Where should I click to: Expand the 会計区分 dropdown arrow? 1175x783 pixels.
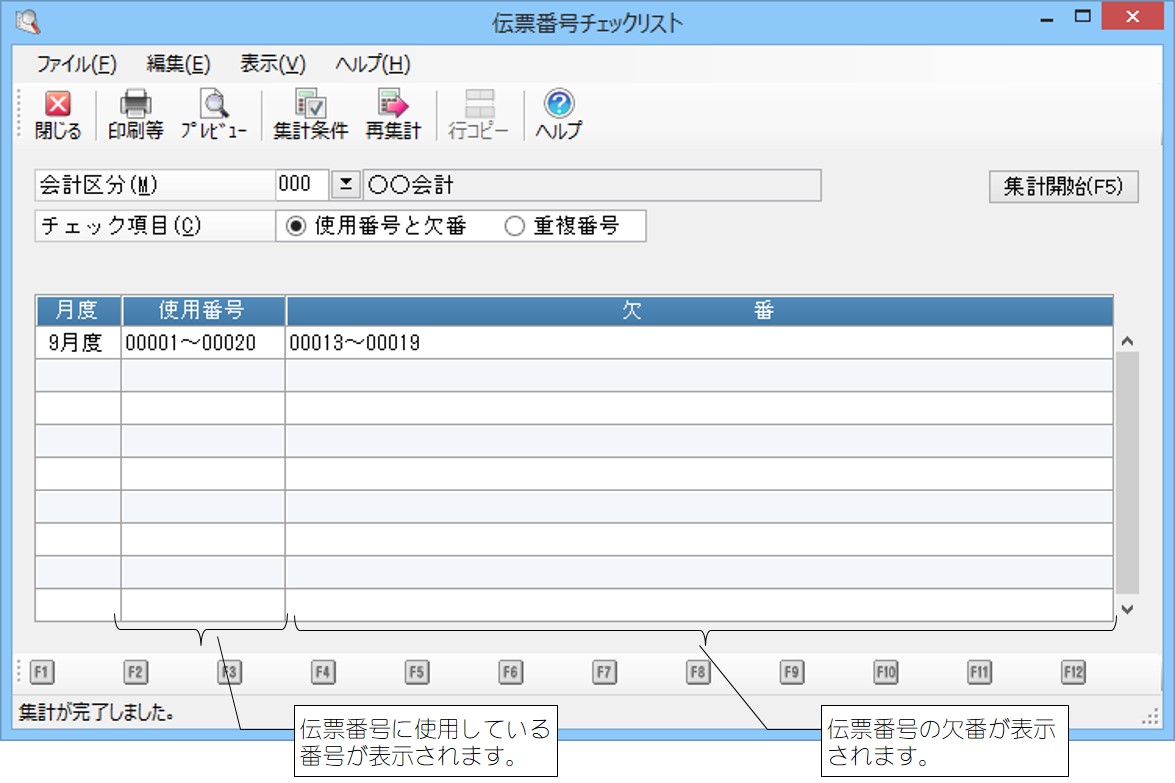click(345, 185)
